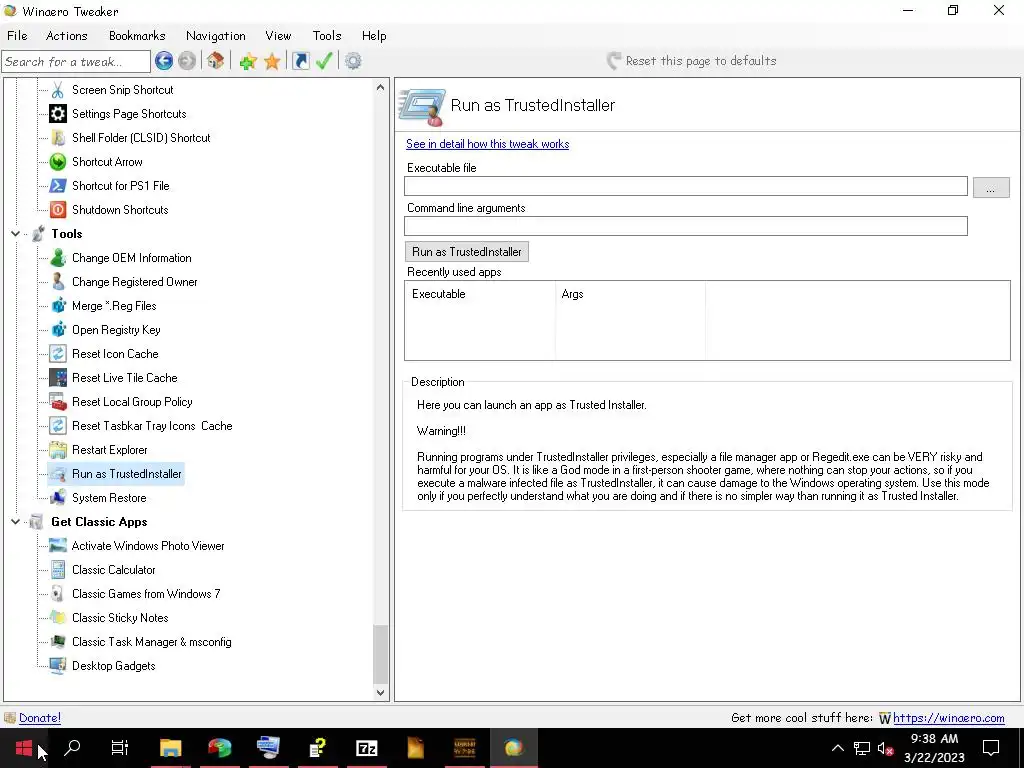Open bookmarks yellow star icon
Image resolution: width=1024 pixels, height=768 pixels.
(272, 61)
